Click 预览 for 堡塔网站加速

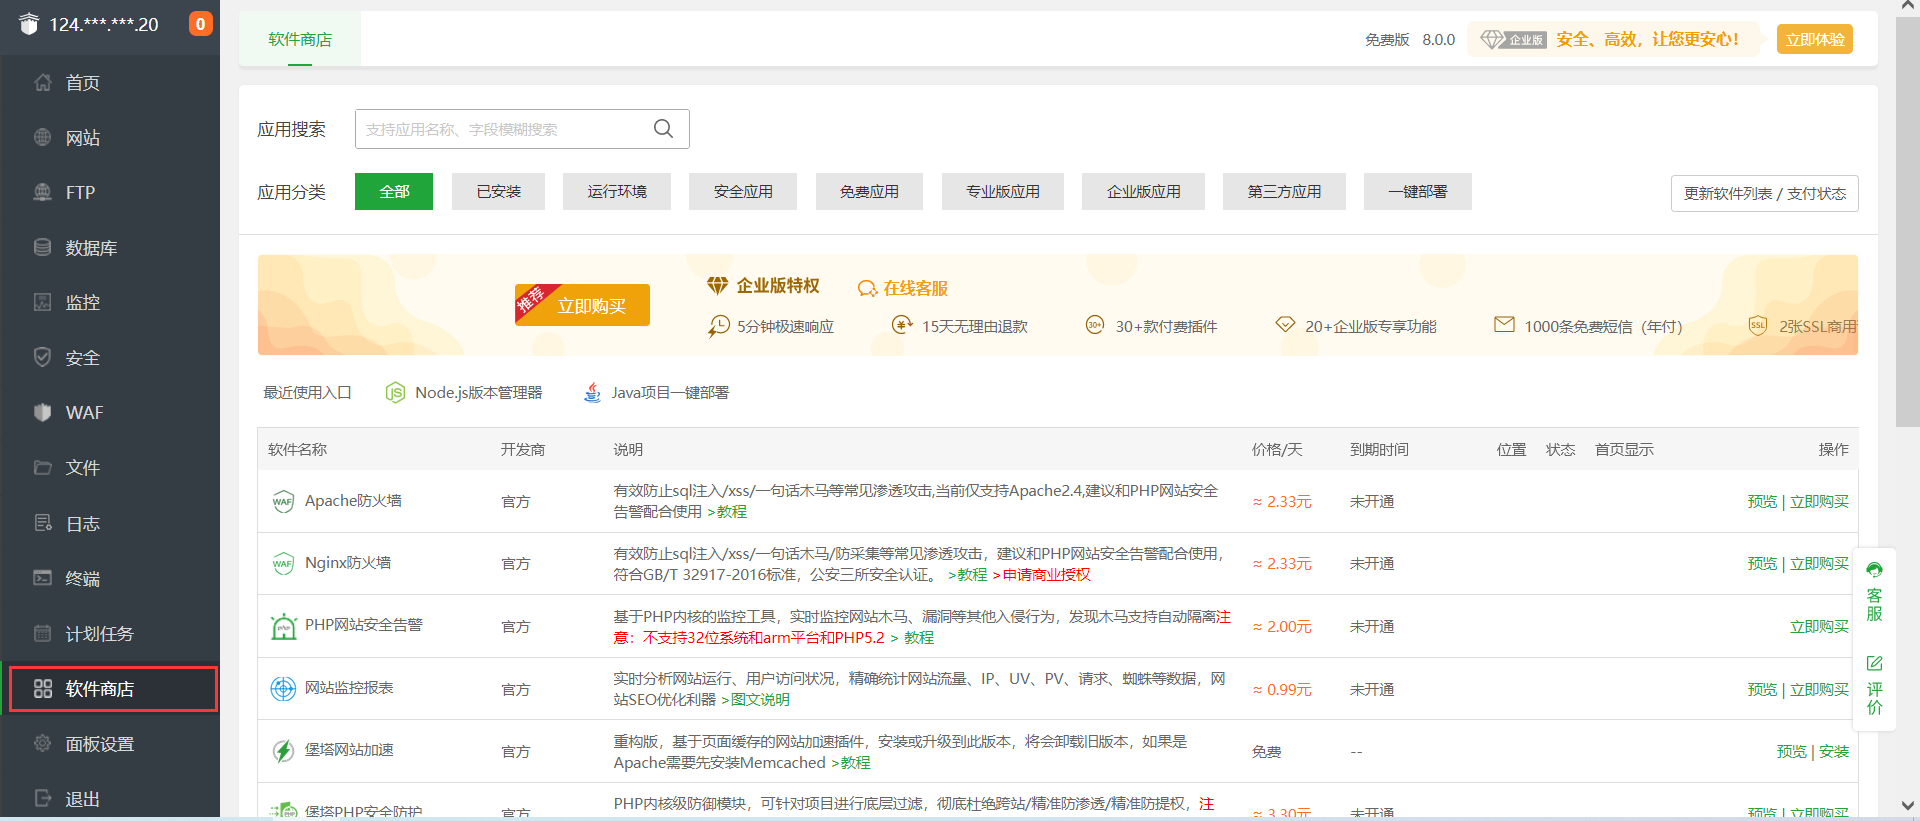pyautogui.click(x=1791, y=751)
